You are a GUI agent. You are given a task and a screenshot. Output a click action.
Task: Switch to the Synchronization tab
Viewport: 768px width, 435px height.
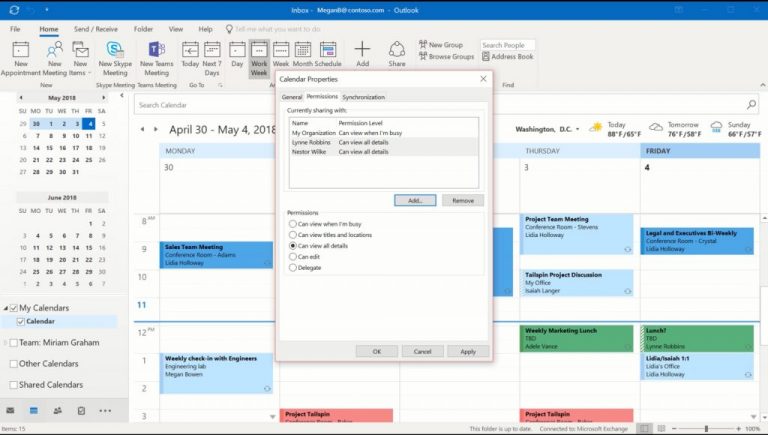coord(363,97)
